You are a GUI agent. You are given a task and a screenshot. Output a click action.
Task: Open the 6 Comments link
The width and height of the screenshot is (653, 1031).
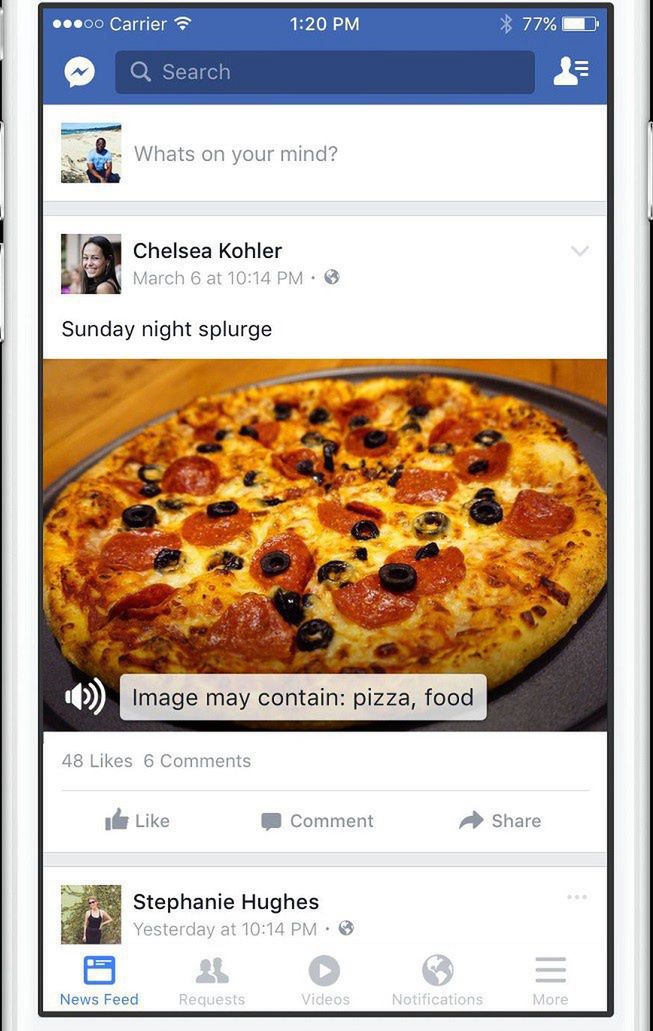[x=197, y=761]
